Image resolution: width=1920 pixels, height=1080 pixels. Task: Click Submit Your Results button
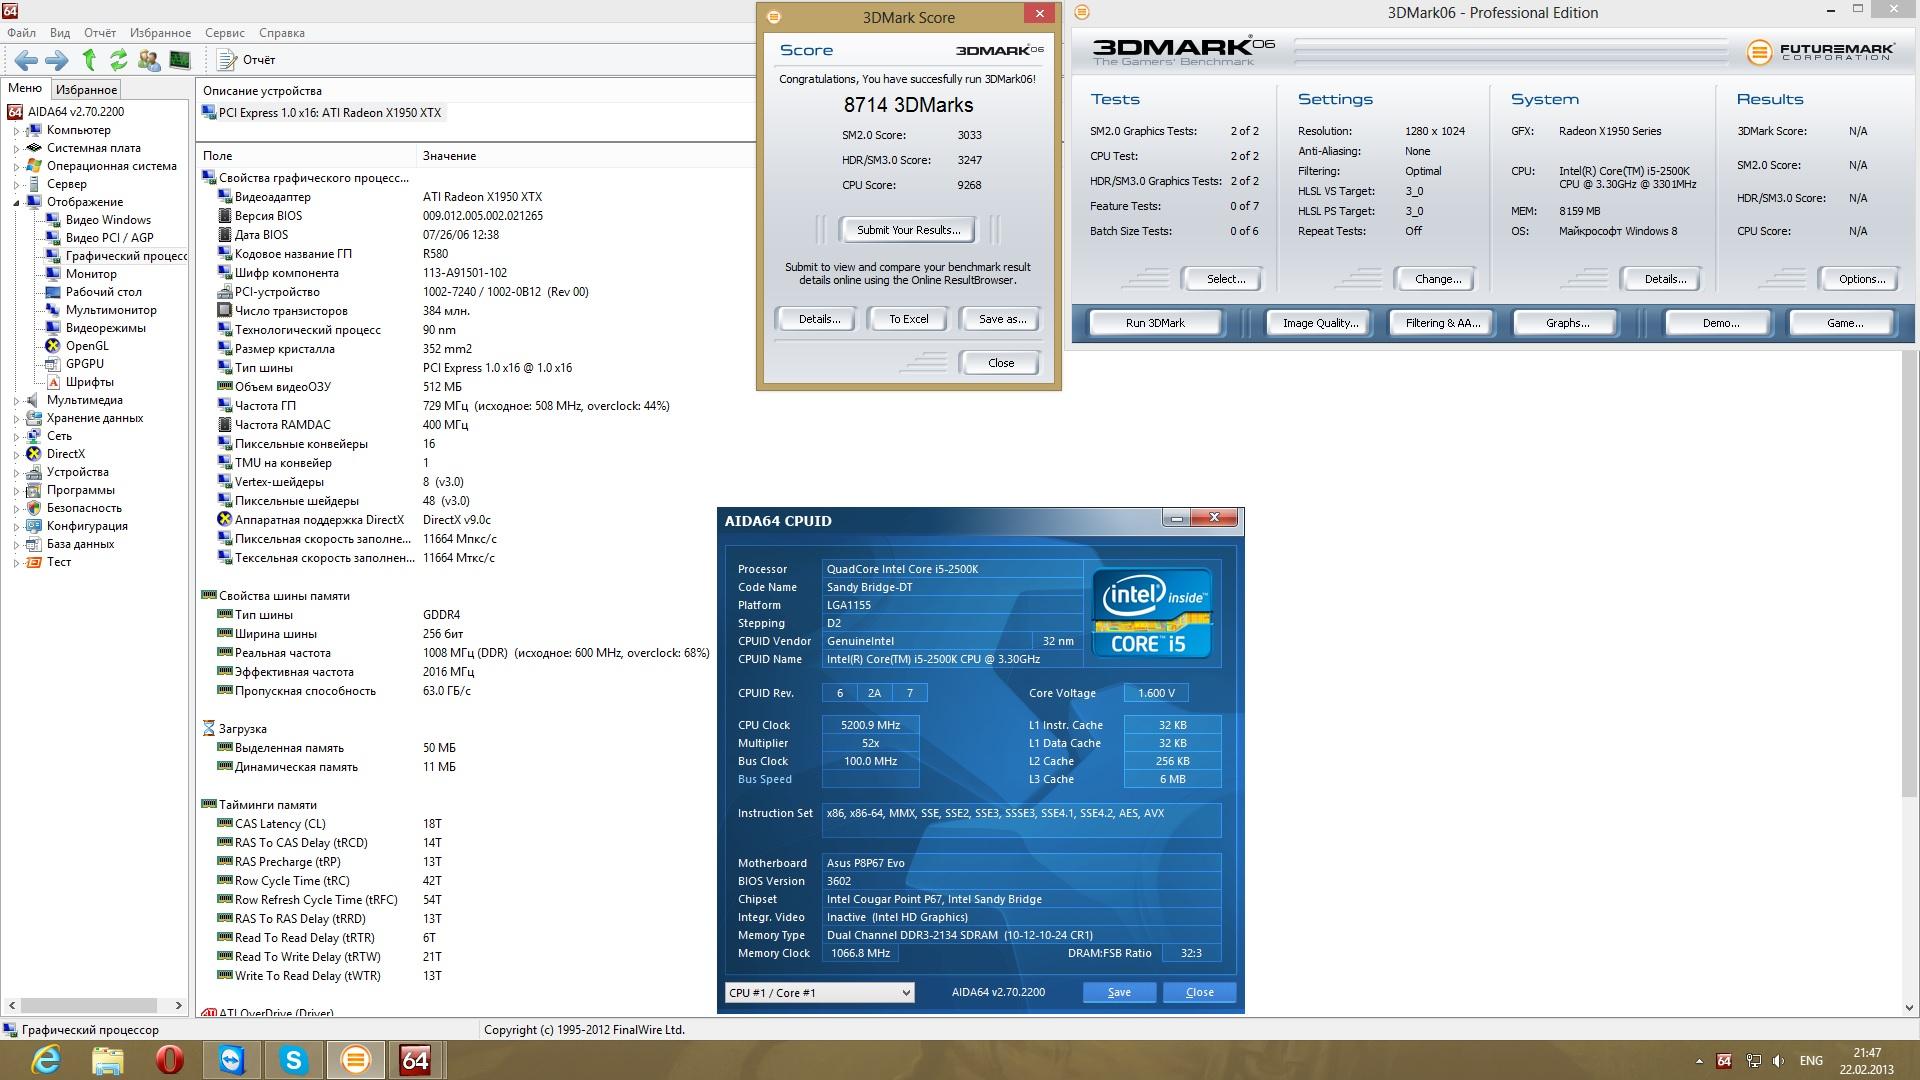click(908, 230)
